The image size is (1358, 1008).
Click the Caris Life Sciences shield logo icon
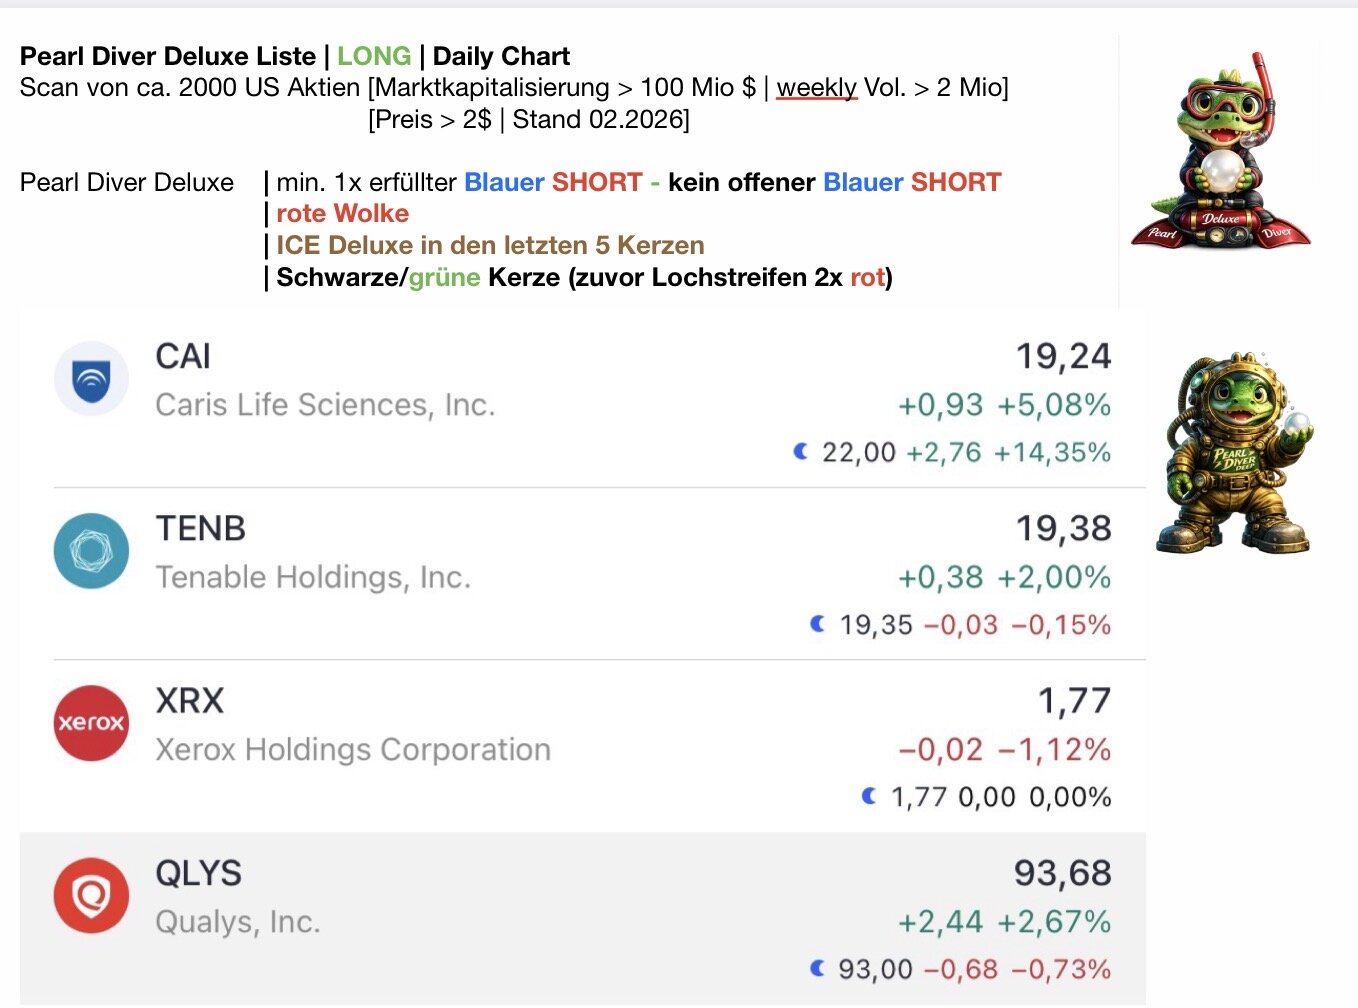coord(91,379)
